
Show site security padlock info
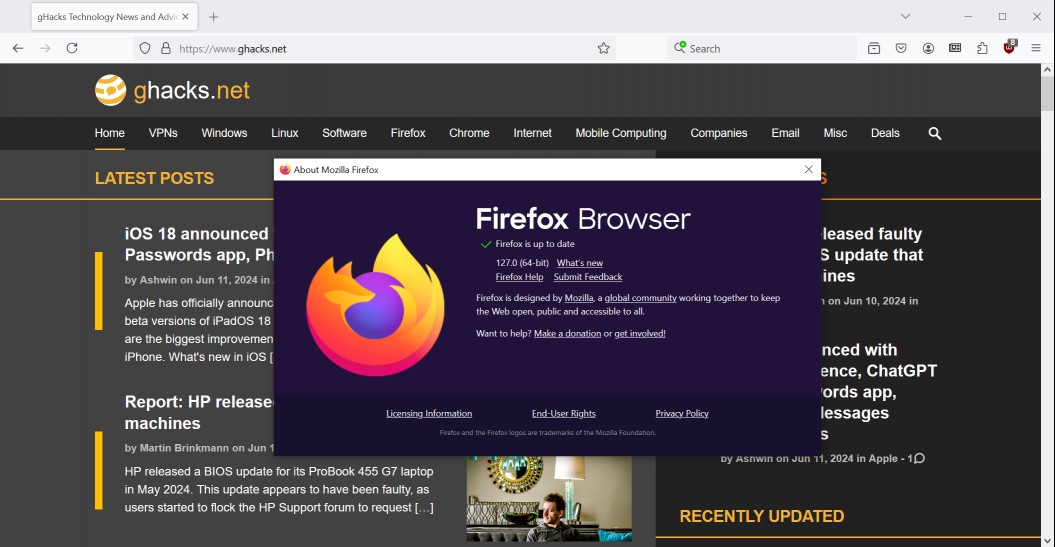[x=166, y=48]
